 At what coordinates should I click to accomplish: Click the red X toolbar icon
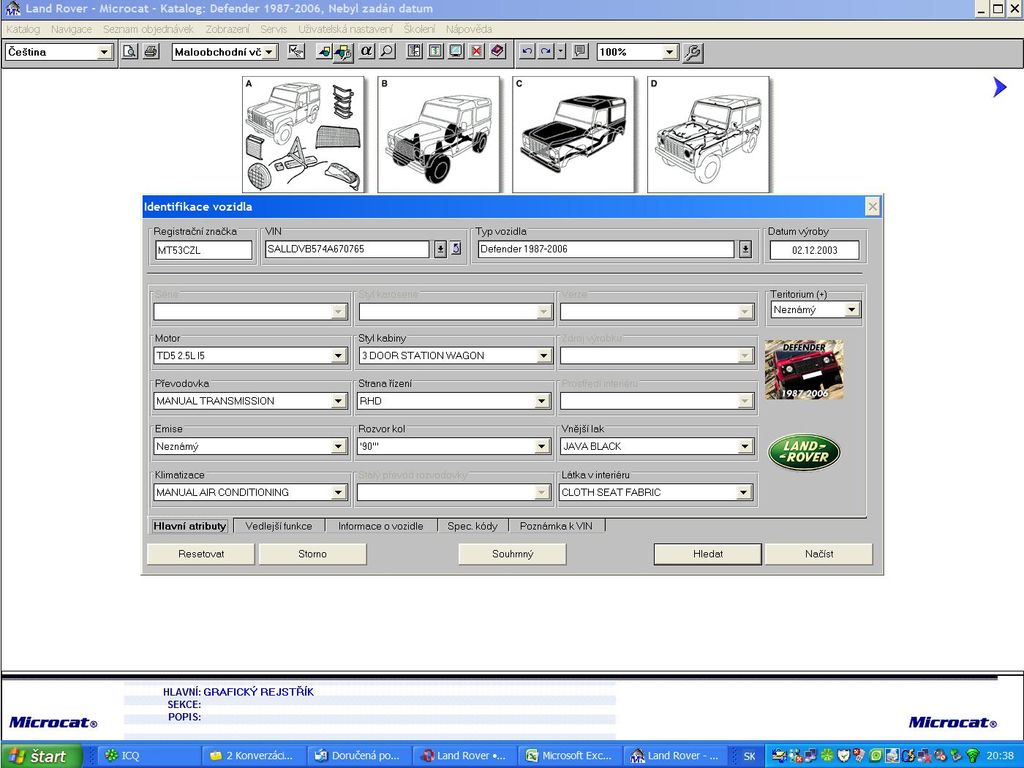click(x=477, y=52)
